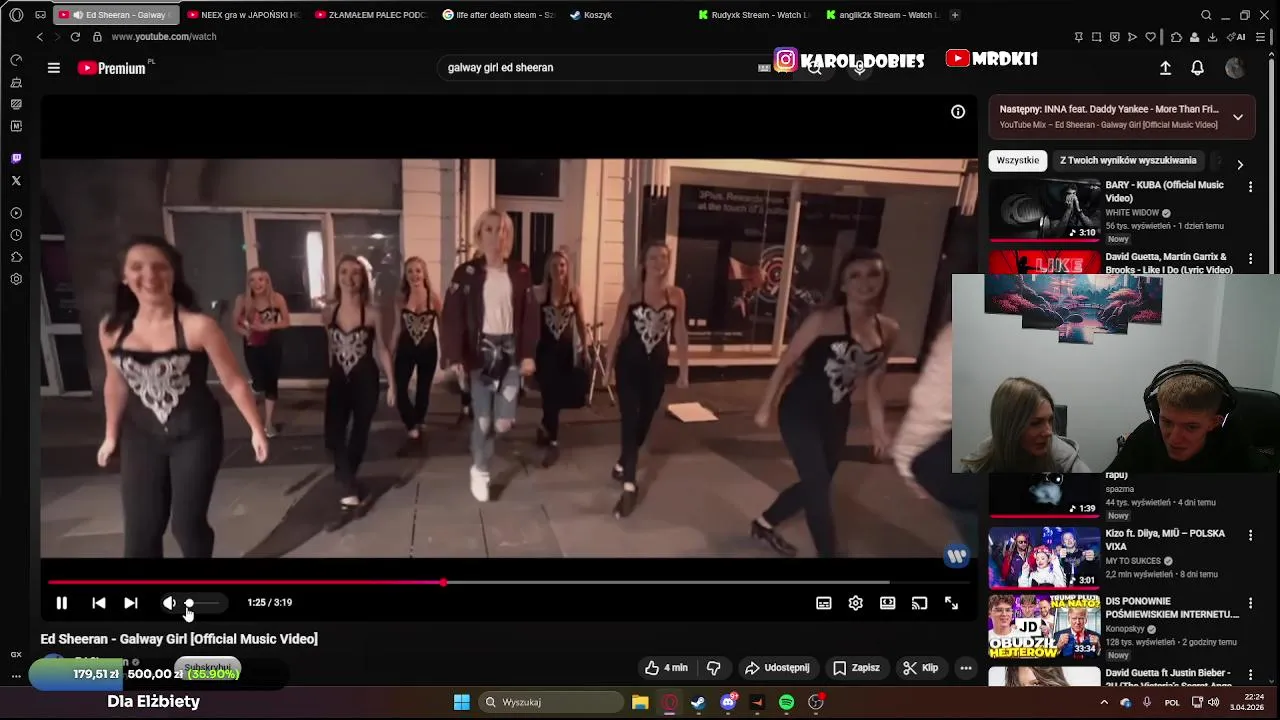The image size is (1280, 720).
Task: Switch the player to theater mode
Action: pyautogui.click(x=887, y=603)
